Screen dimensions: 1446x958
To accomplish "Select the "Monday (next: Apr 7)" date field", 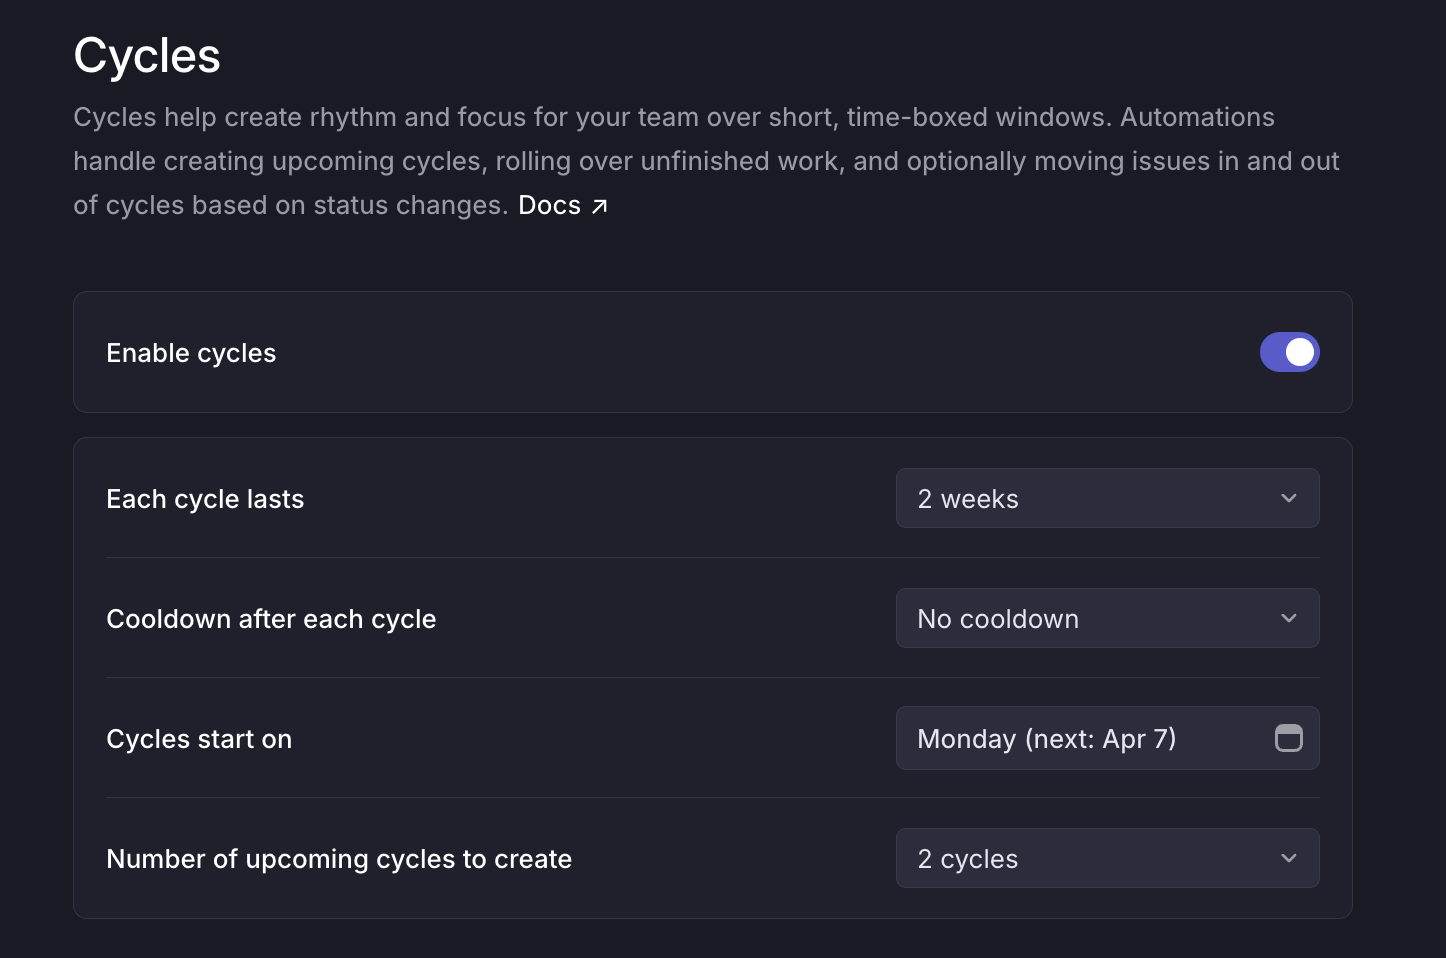I will (x=1107, y=738).
